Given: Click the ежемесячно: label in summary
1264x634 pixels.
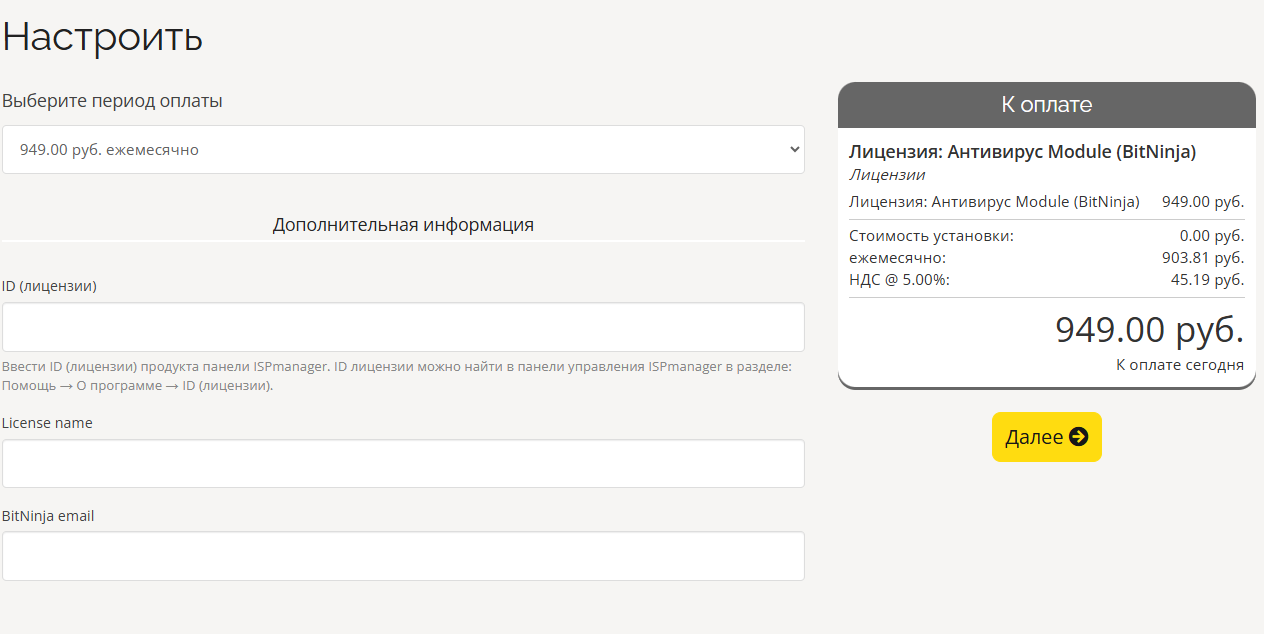Looking at the screenshot, I should 897,258.
